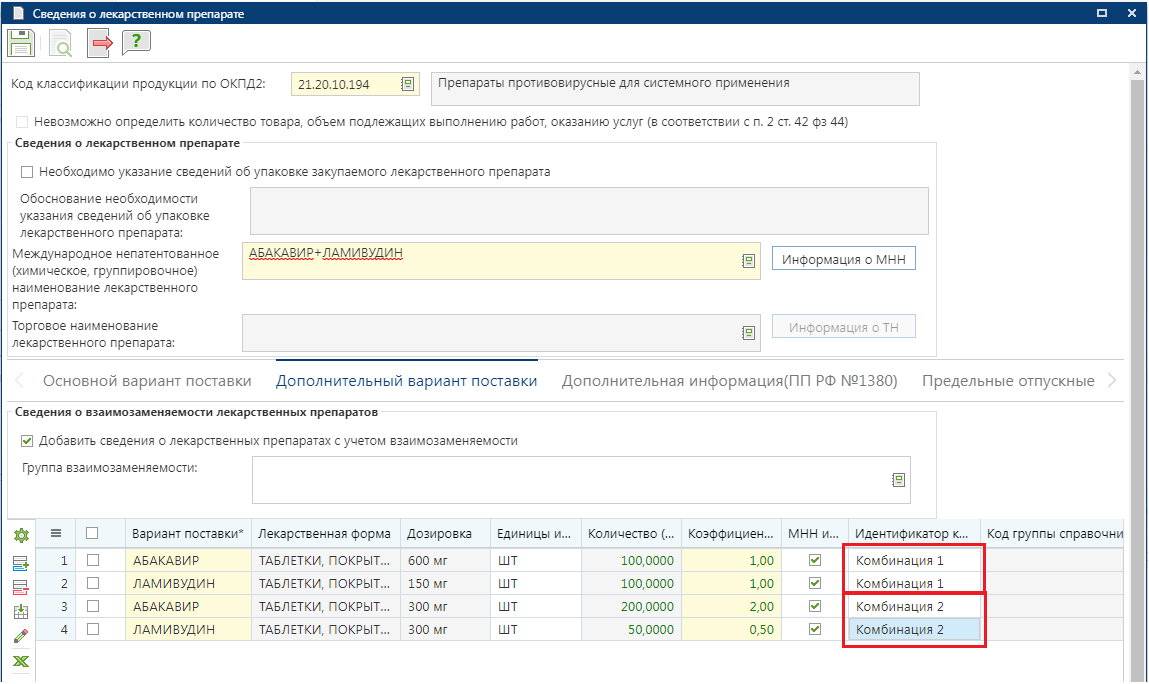Click dosage cell 600 мг

point(445,560)
